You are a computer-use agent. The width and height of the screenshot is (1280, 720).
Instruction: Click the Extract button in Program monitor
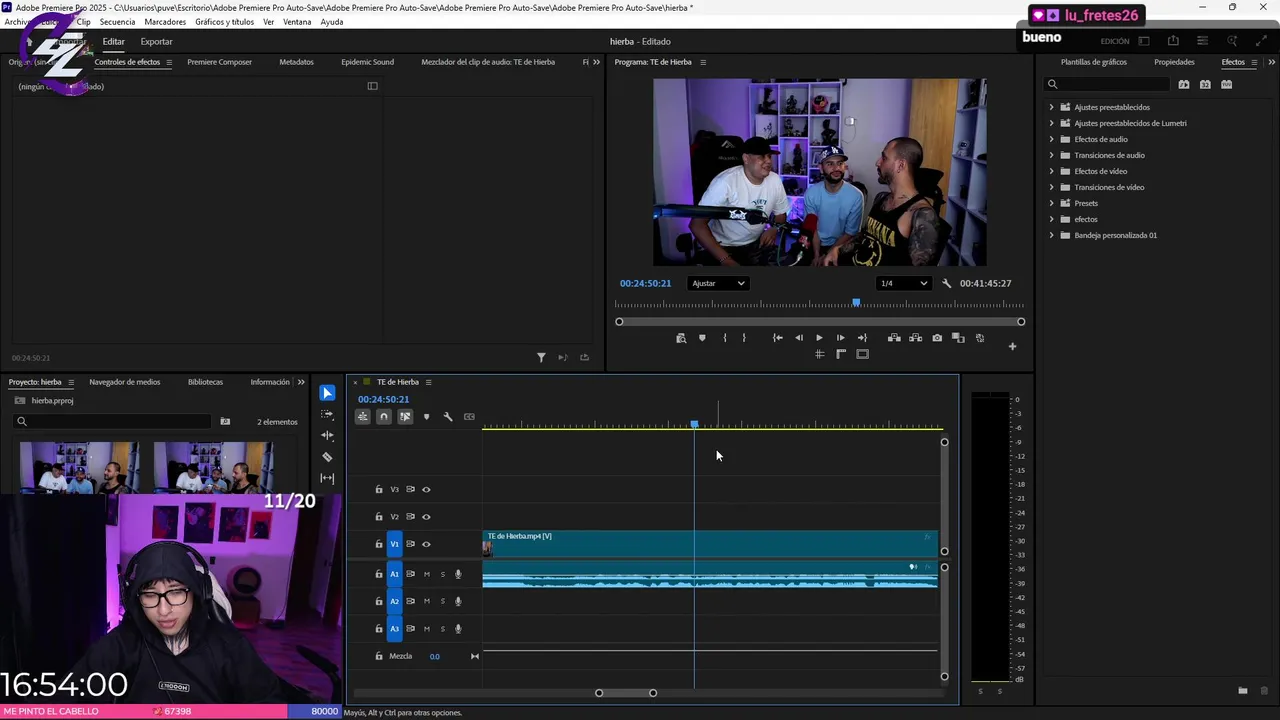(915, 338)
